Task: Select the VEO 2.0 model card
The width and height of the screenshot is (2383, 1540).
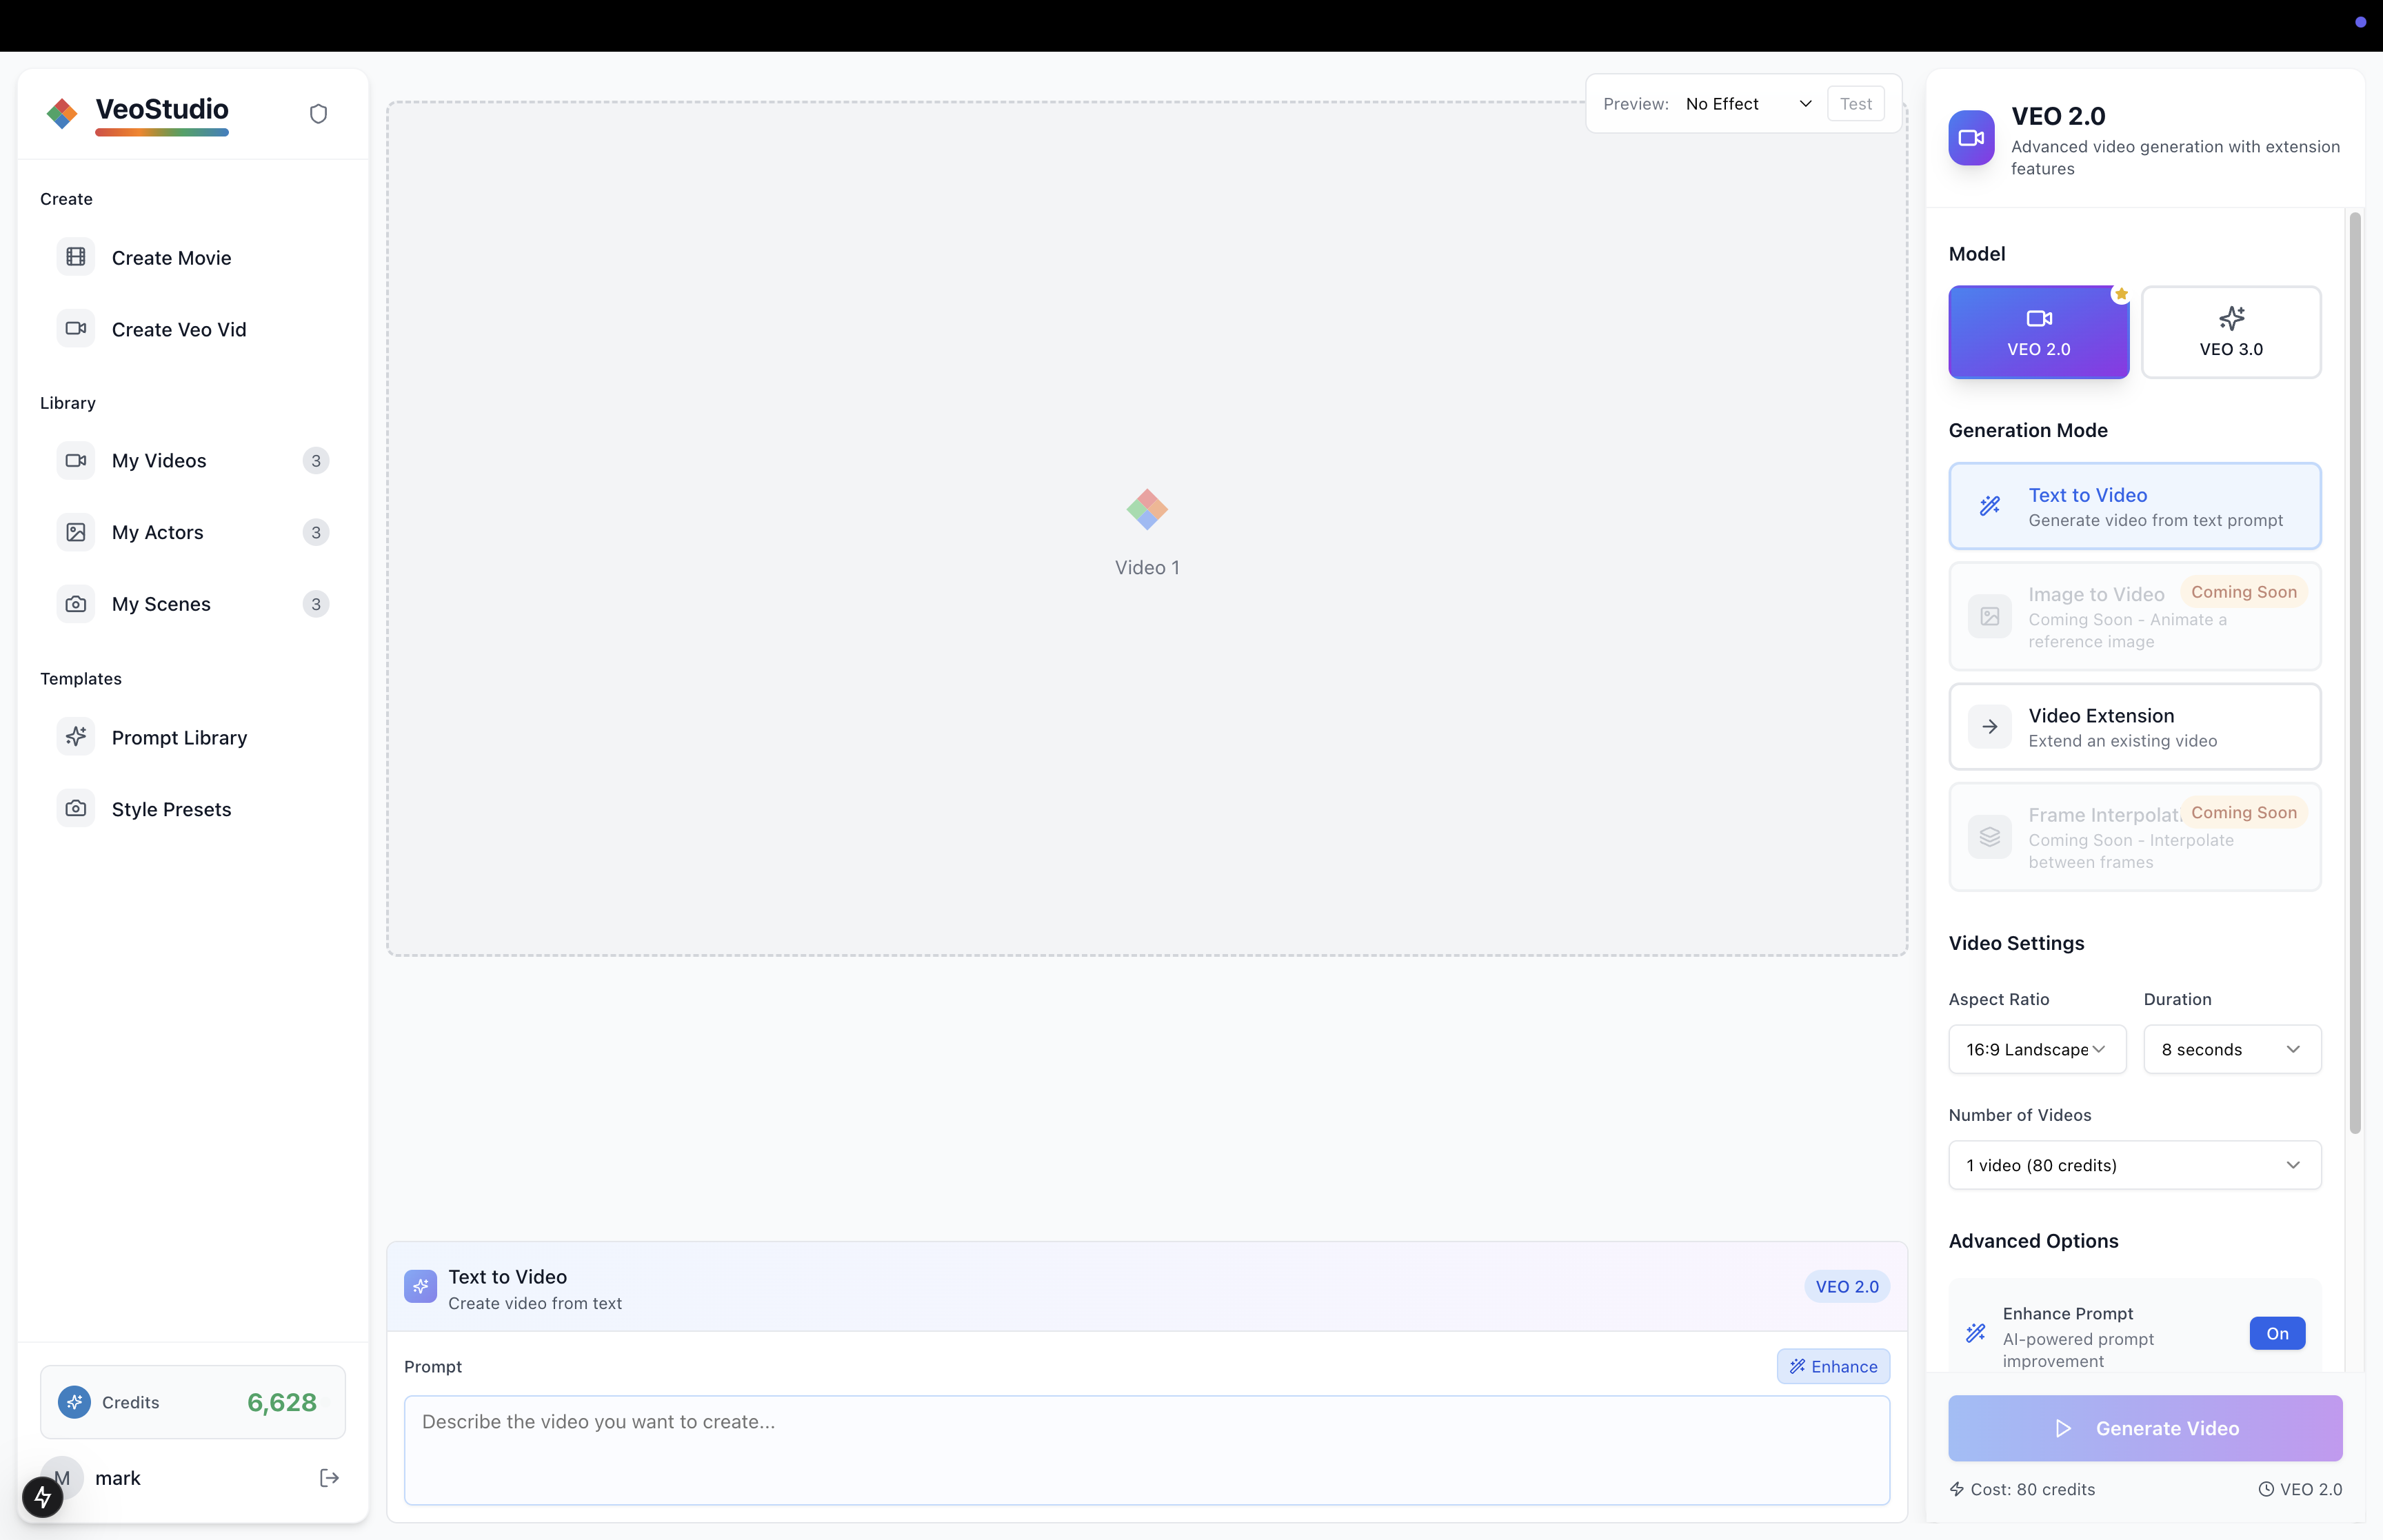Action: tap(2038, 332)
